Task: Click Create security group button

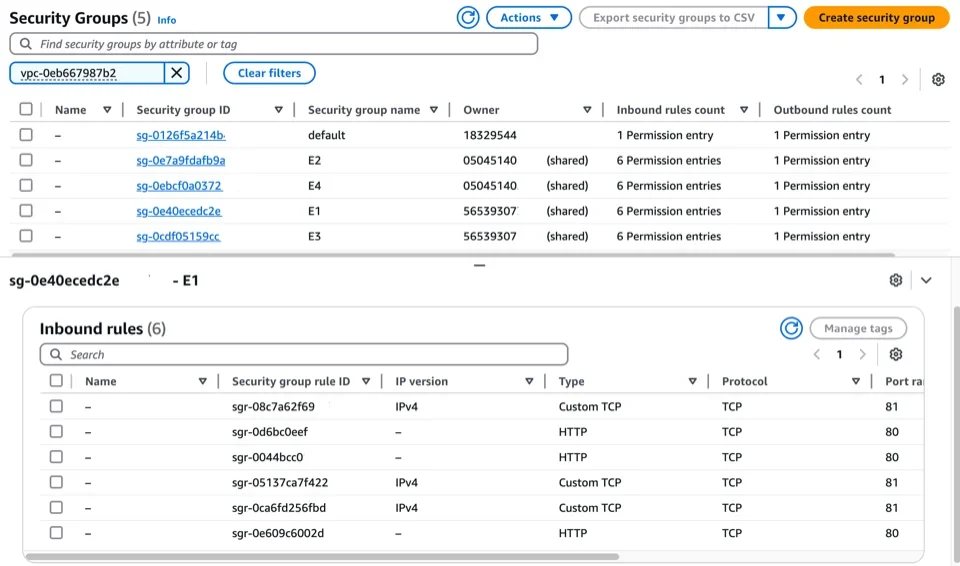Action: (876, 17)
